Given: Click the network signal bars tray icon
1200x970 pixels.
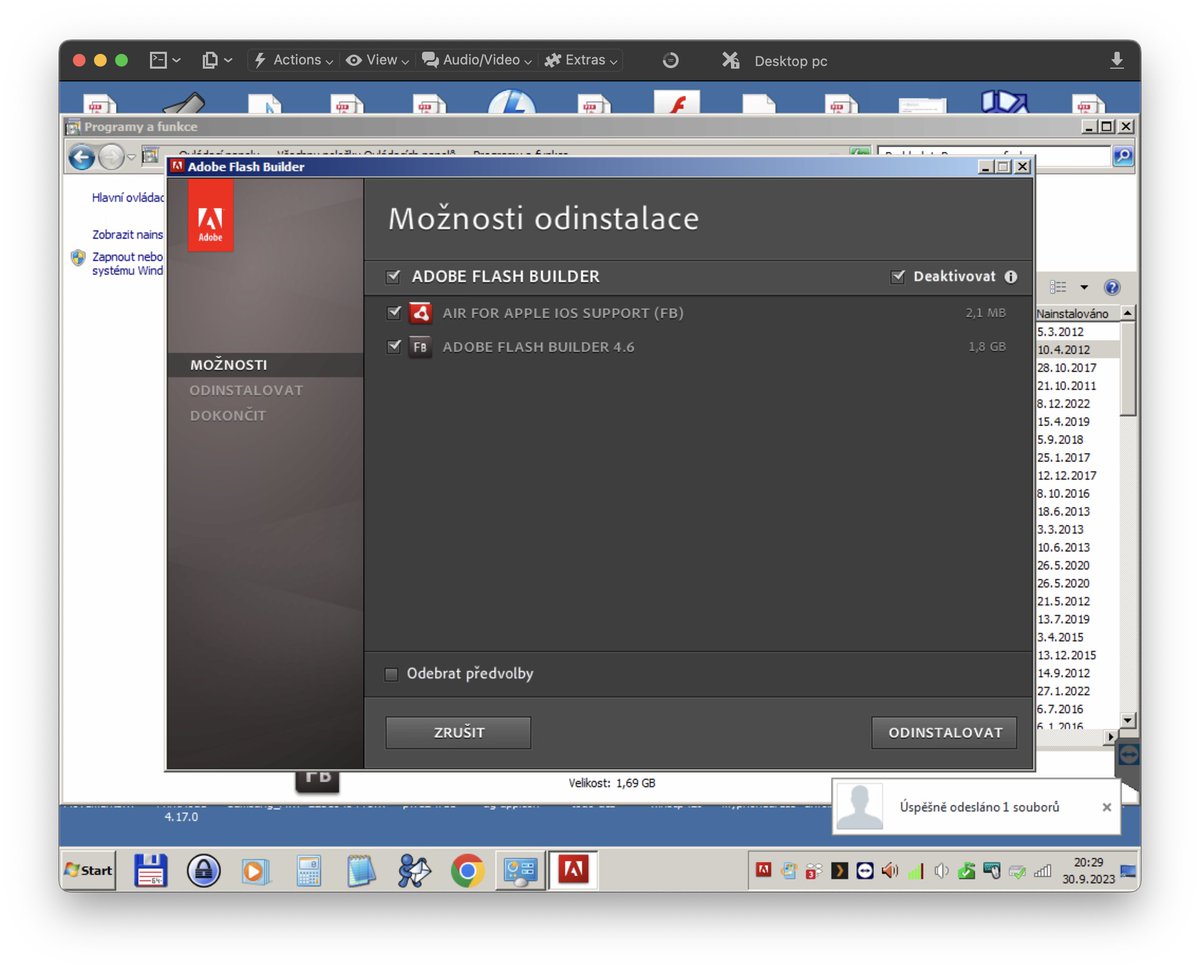Looking at the screenshot, I should click(1043, 871).
